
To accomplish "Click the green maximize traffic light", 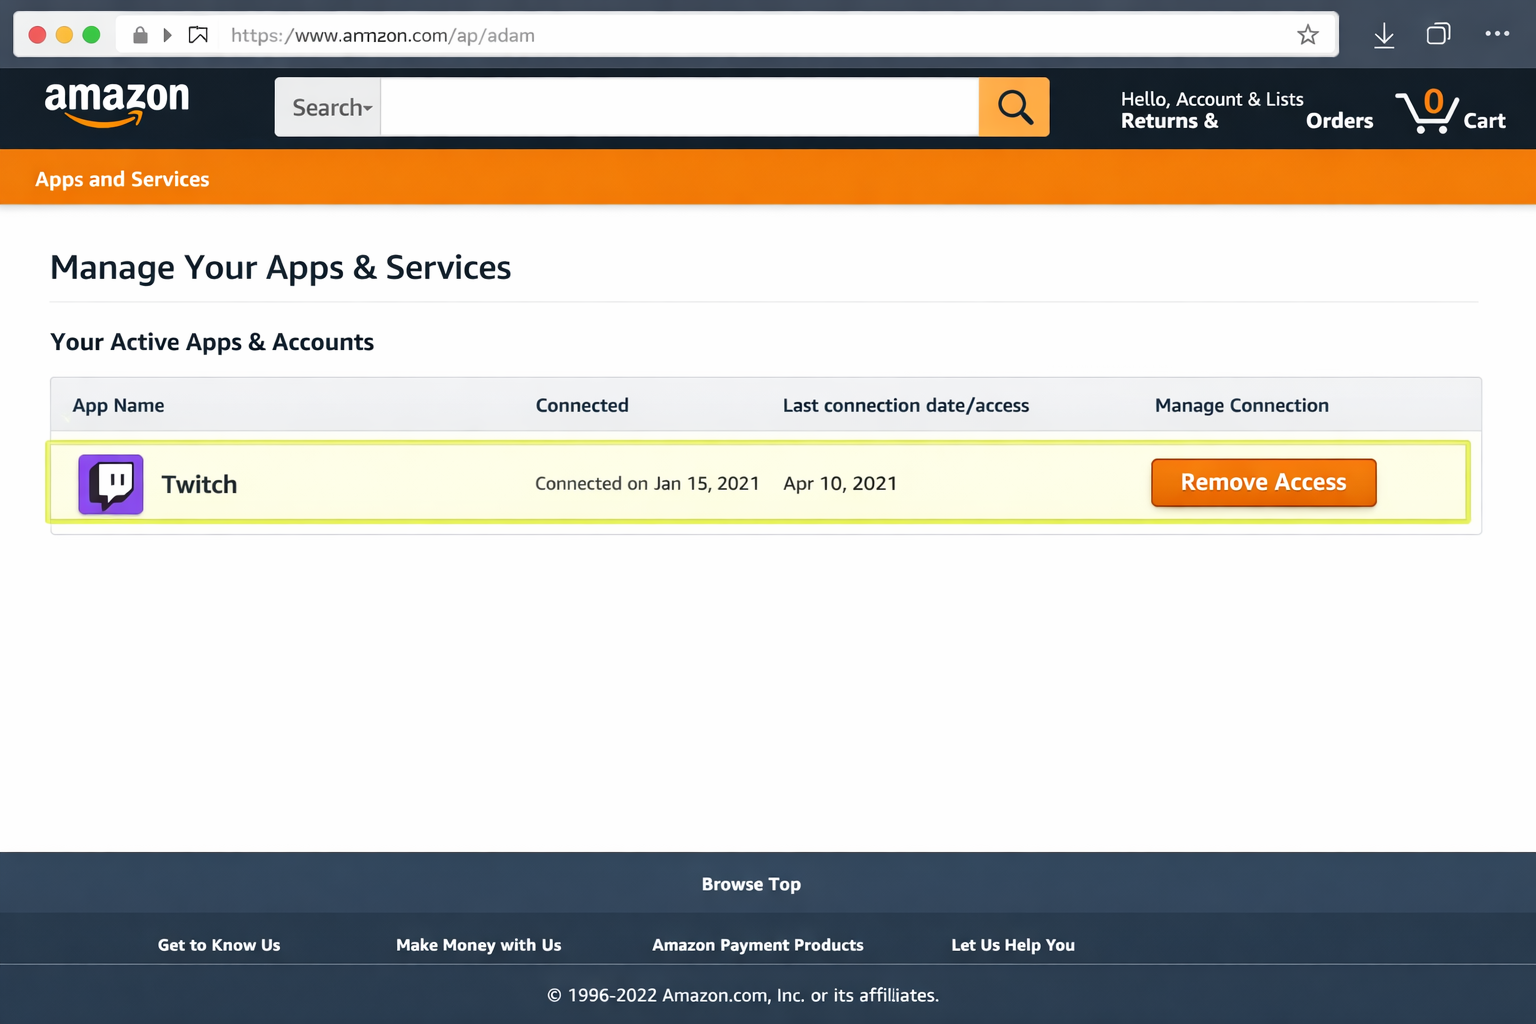I will (x=91, y=33).
